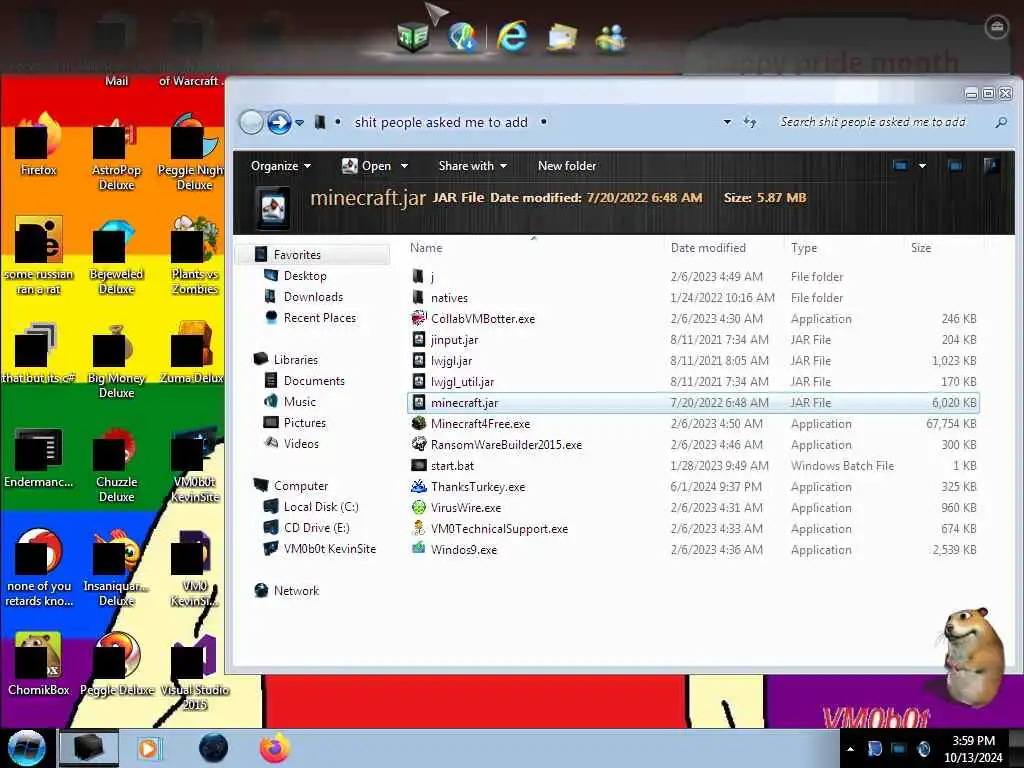Click the taskbar clock
The height and width of the screenshot is (768, 1024).
coord(973,749)
